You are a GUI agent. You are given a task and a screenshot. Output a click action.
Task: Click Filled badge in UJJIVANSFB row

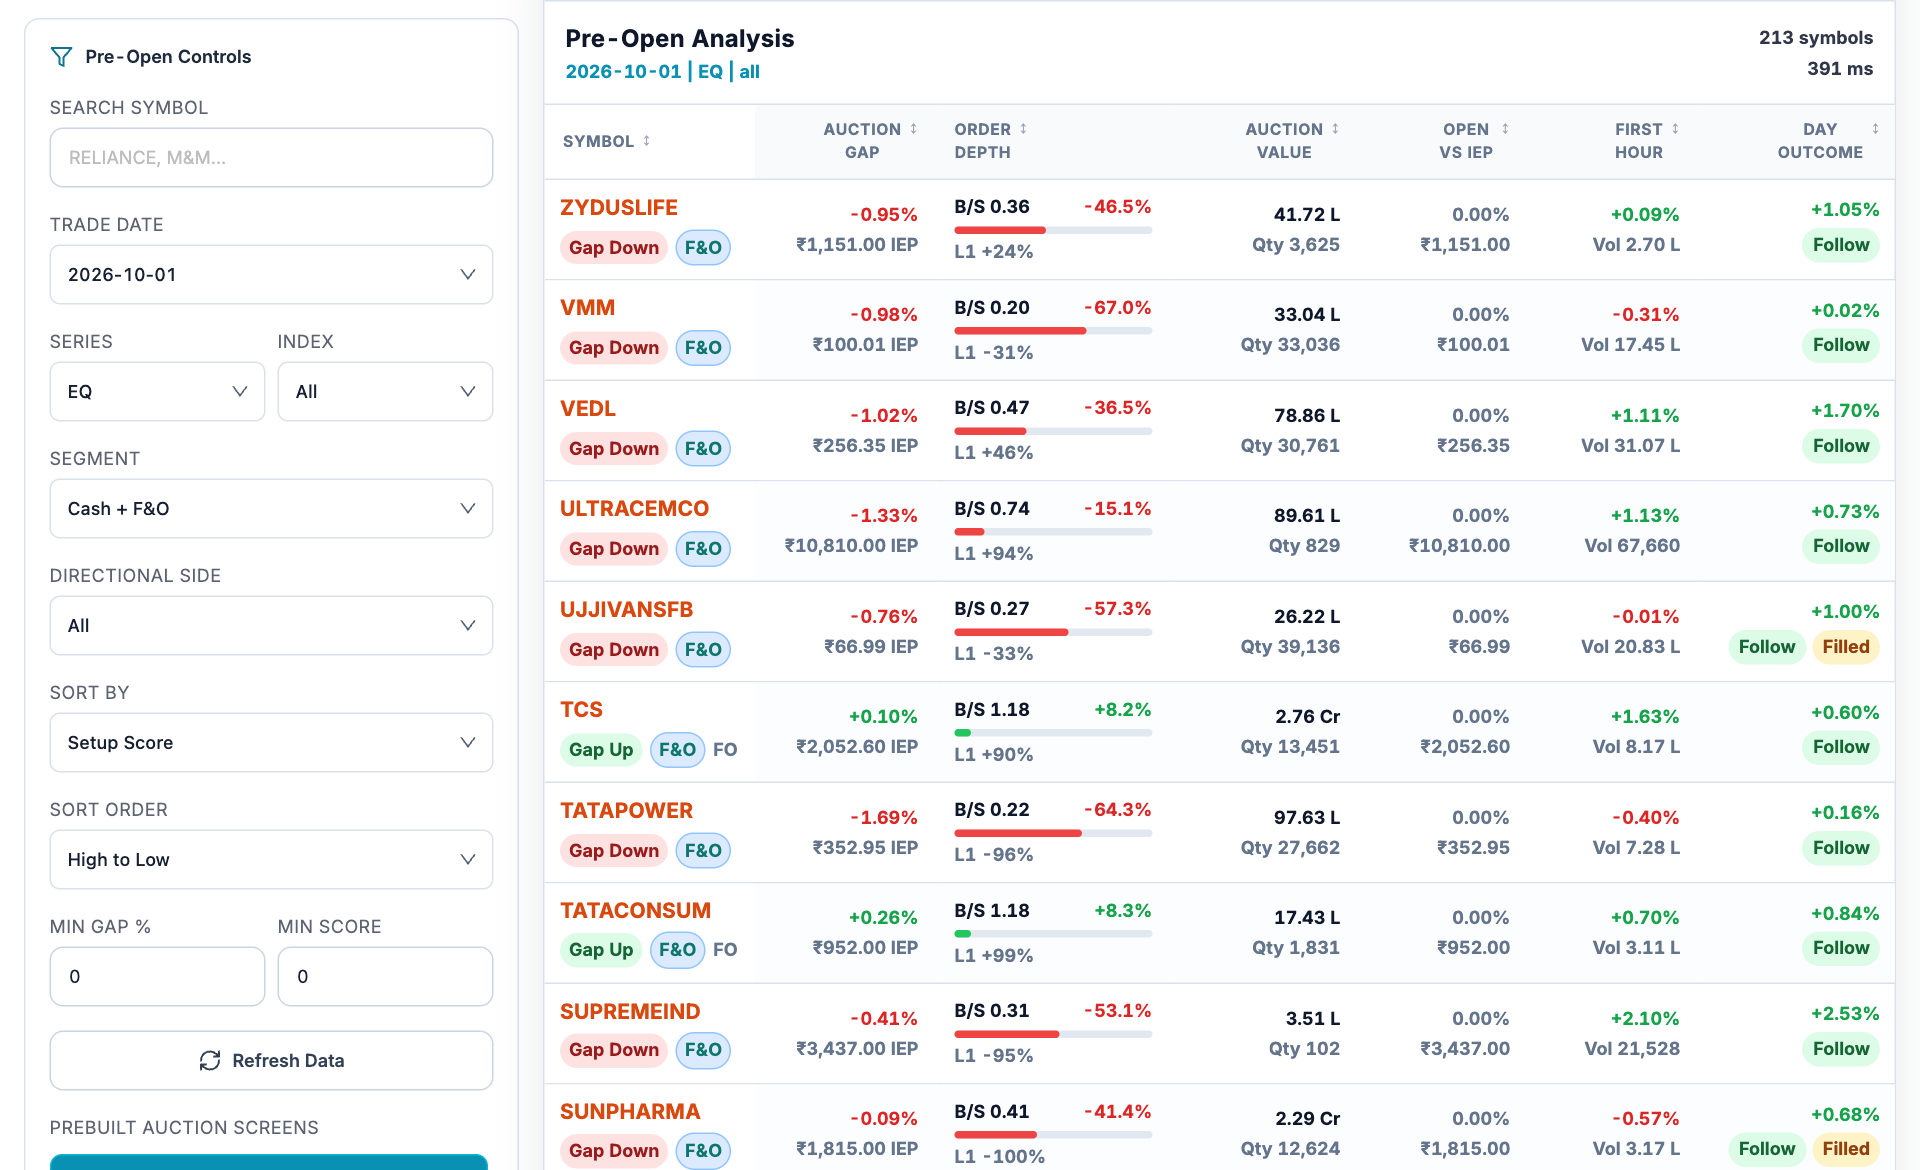coord(1845,647)
